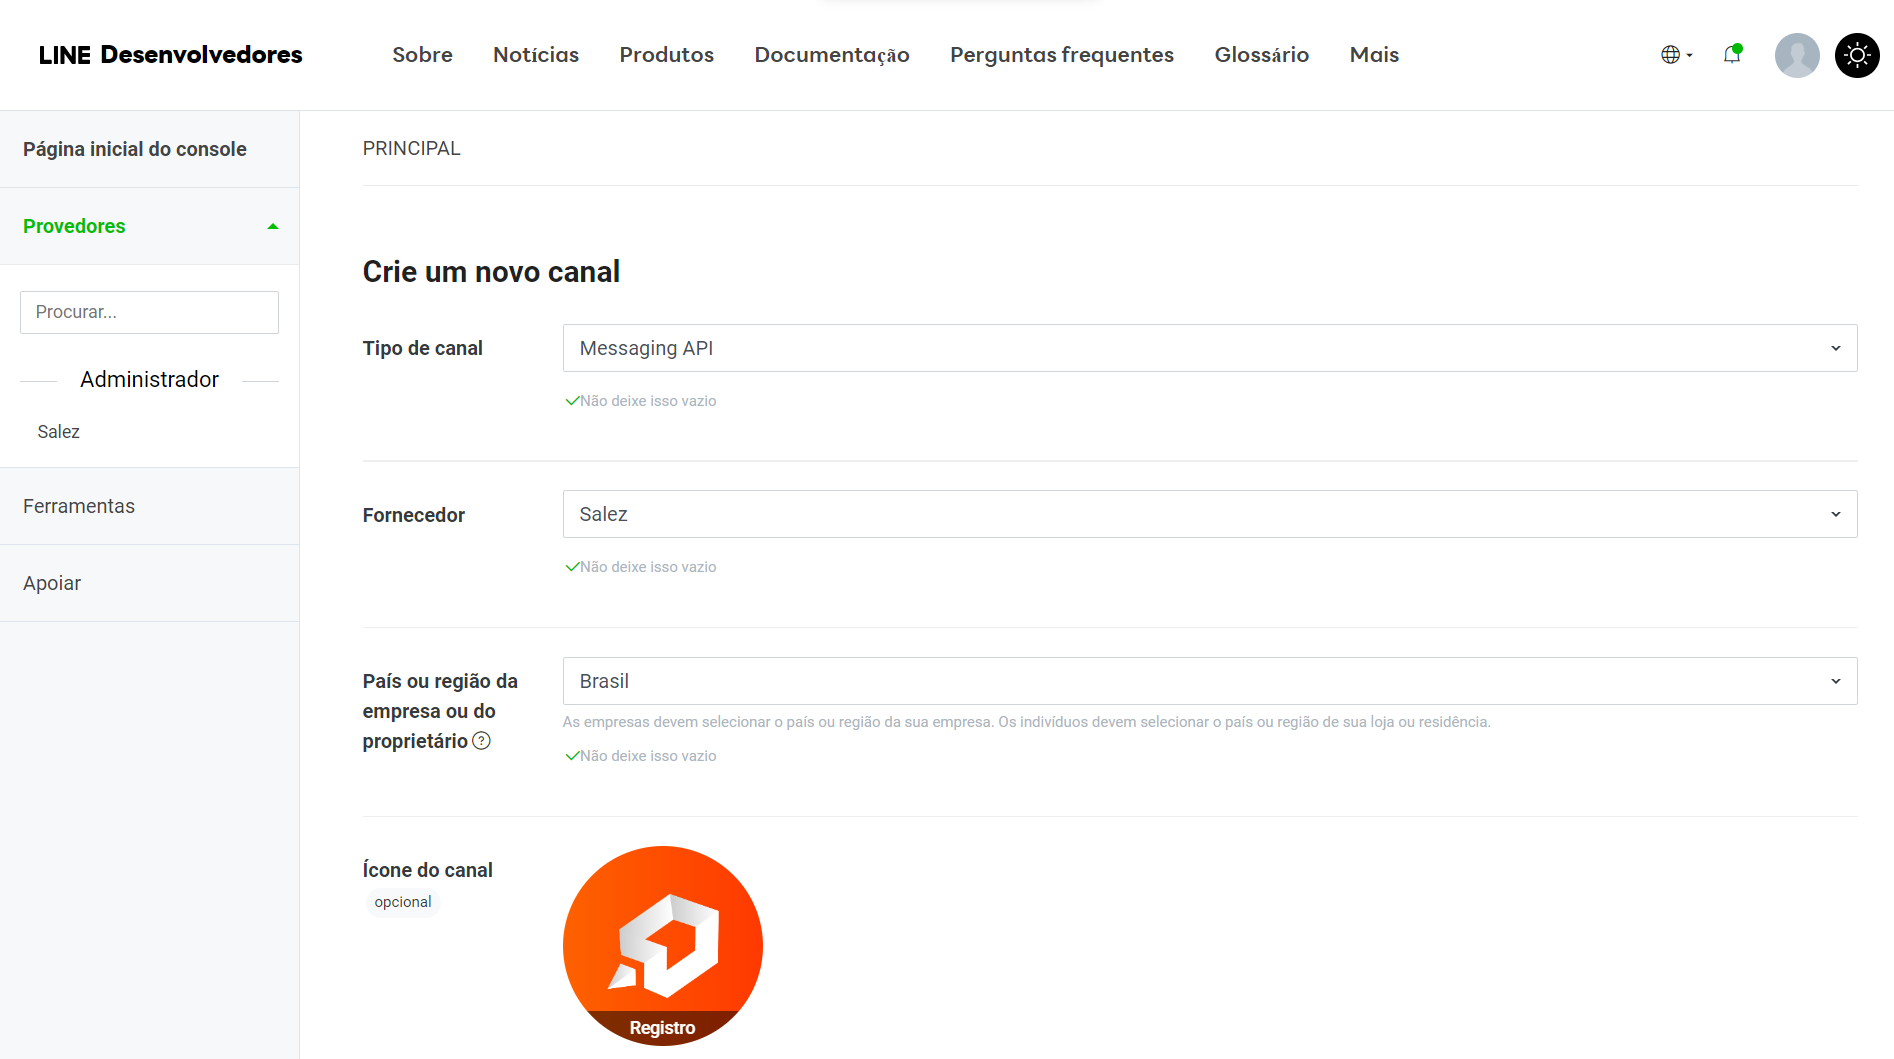Click the 'Crie um novo canal' heading
This screenshot has height=1059, width=1894.
point(491,272)
